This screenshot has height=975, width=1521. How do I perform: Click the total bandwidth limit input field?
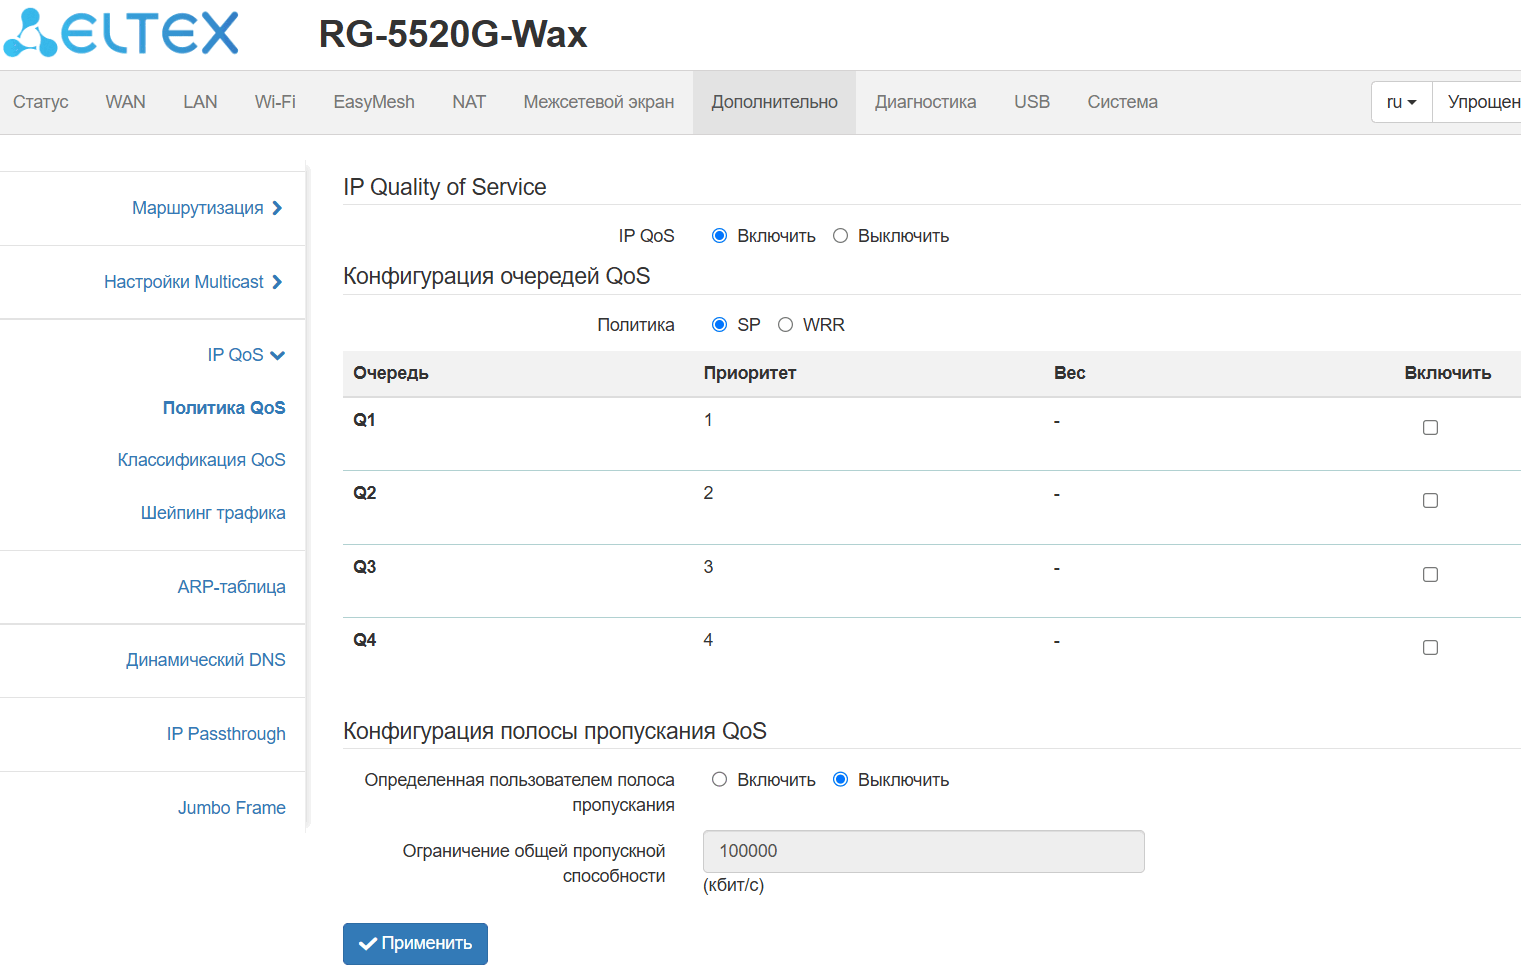(x=923, y=851)
